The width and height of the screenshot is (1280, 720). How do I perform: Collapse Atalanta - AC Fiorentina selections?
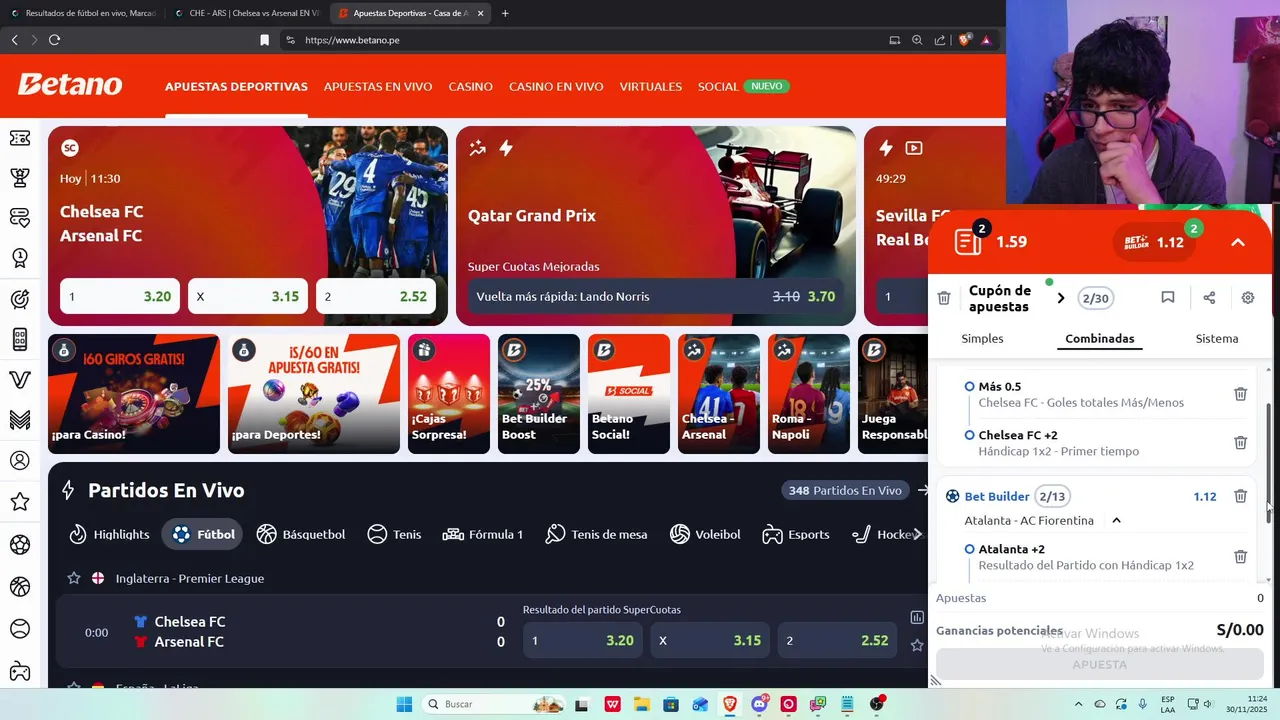coord(1116,520)
